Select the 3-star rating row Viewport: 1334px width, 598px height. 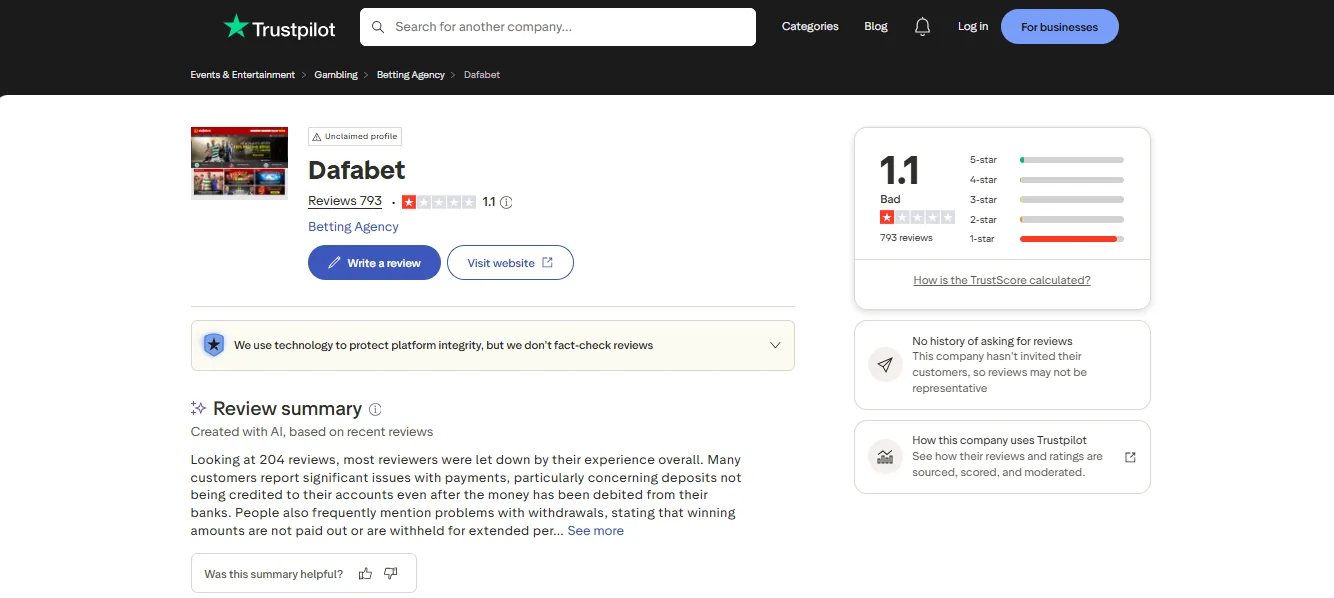tap(1047, 200)
